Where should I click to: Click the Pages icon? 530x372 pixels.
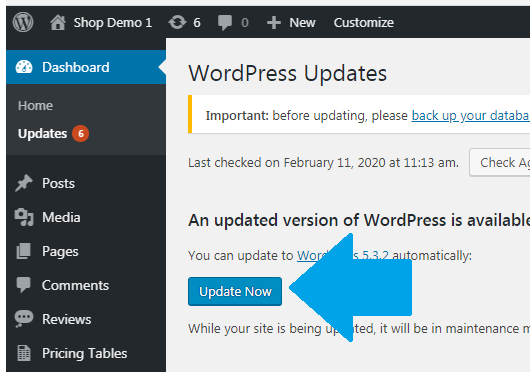pos(24,251)
